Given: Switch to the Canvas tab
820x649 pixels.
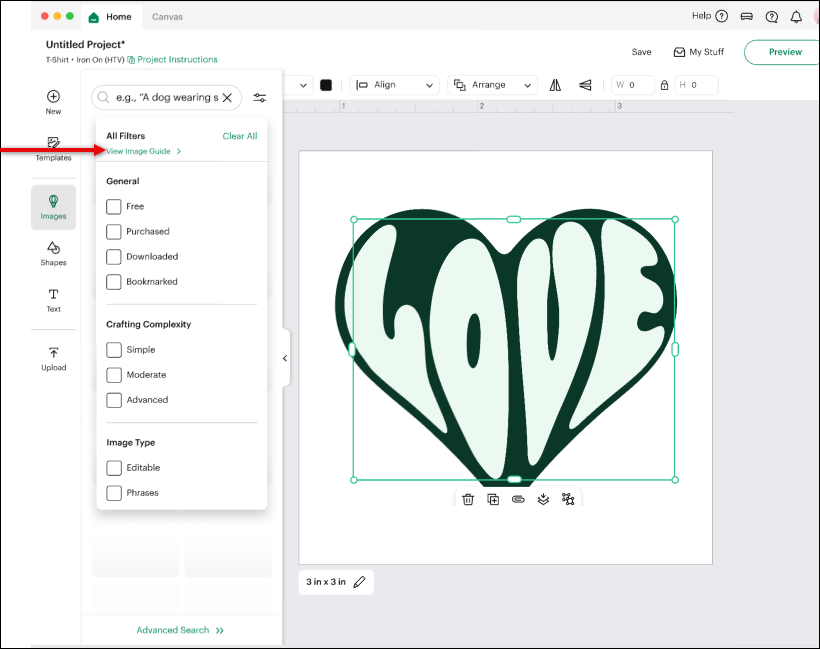Looking at the screenshot, I should (167, 17).
